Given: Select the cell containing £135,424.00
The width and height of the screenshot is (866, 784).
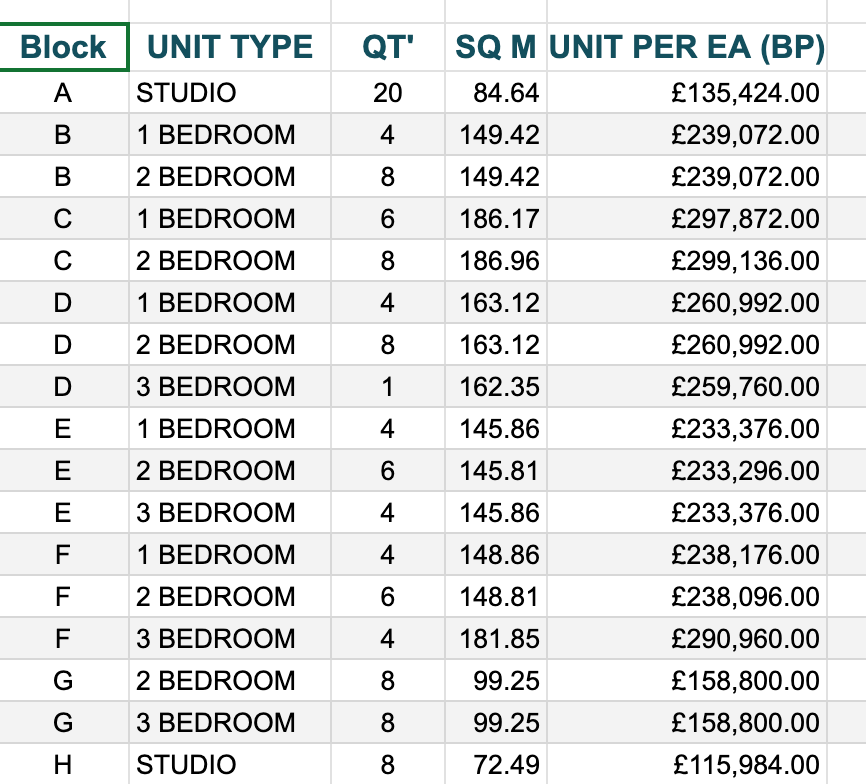Looking at the screenshot, I should pos(746,93).
